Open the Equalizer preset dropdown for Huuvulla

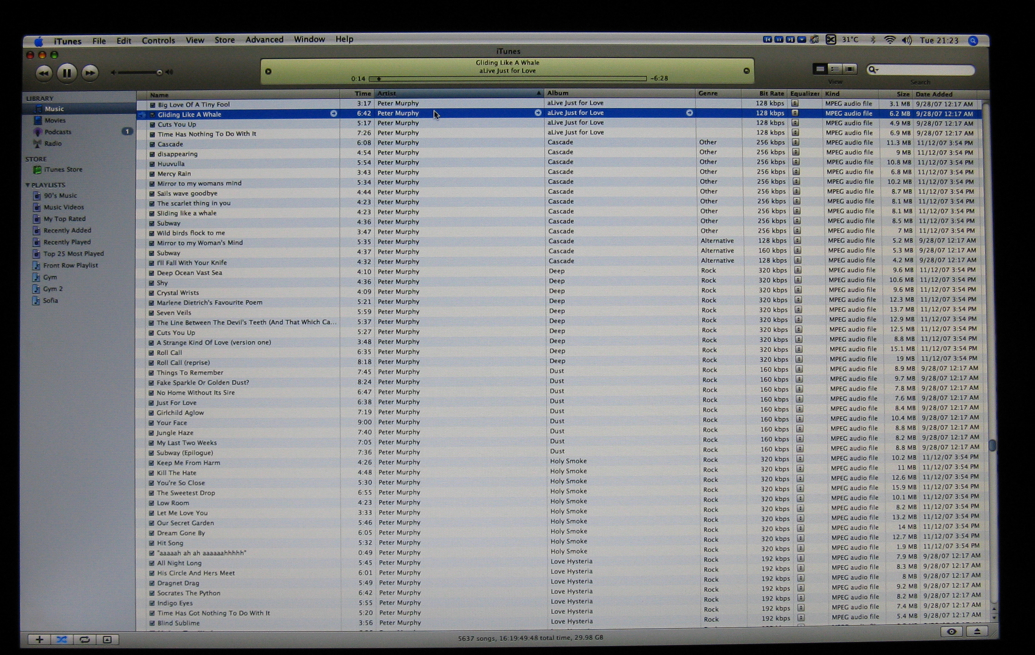tap(796, 162)
